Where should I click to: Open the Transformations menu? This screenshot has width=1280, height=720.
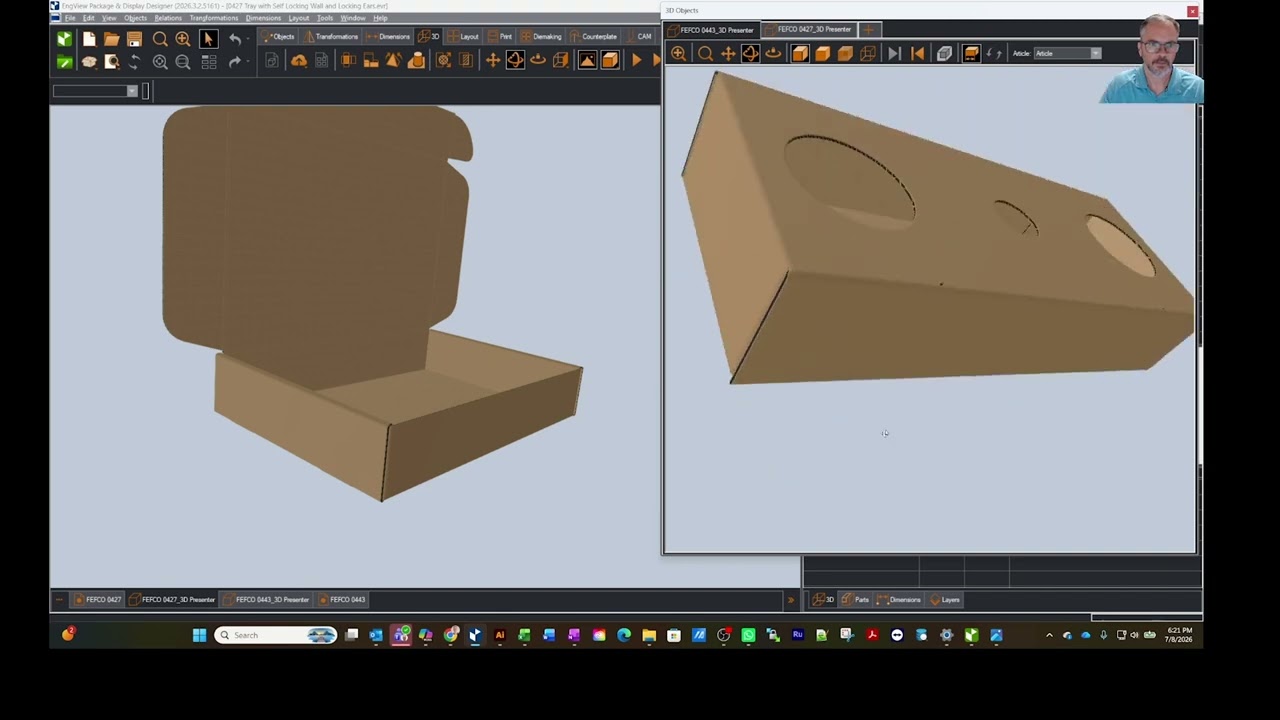tap(214, 18)
